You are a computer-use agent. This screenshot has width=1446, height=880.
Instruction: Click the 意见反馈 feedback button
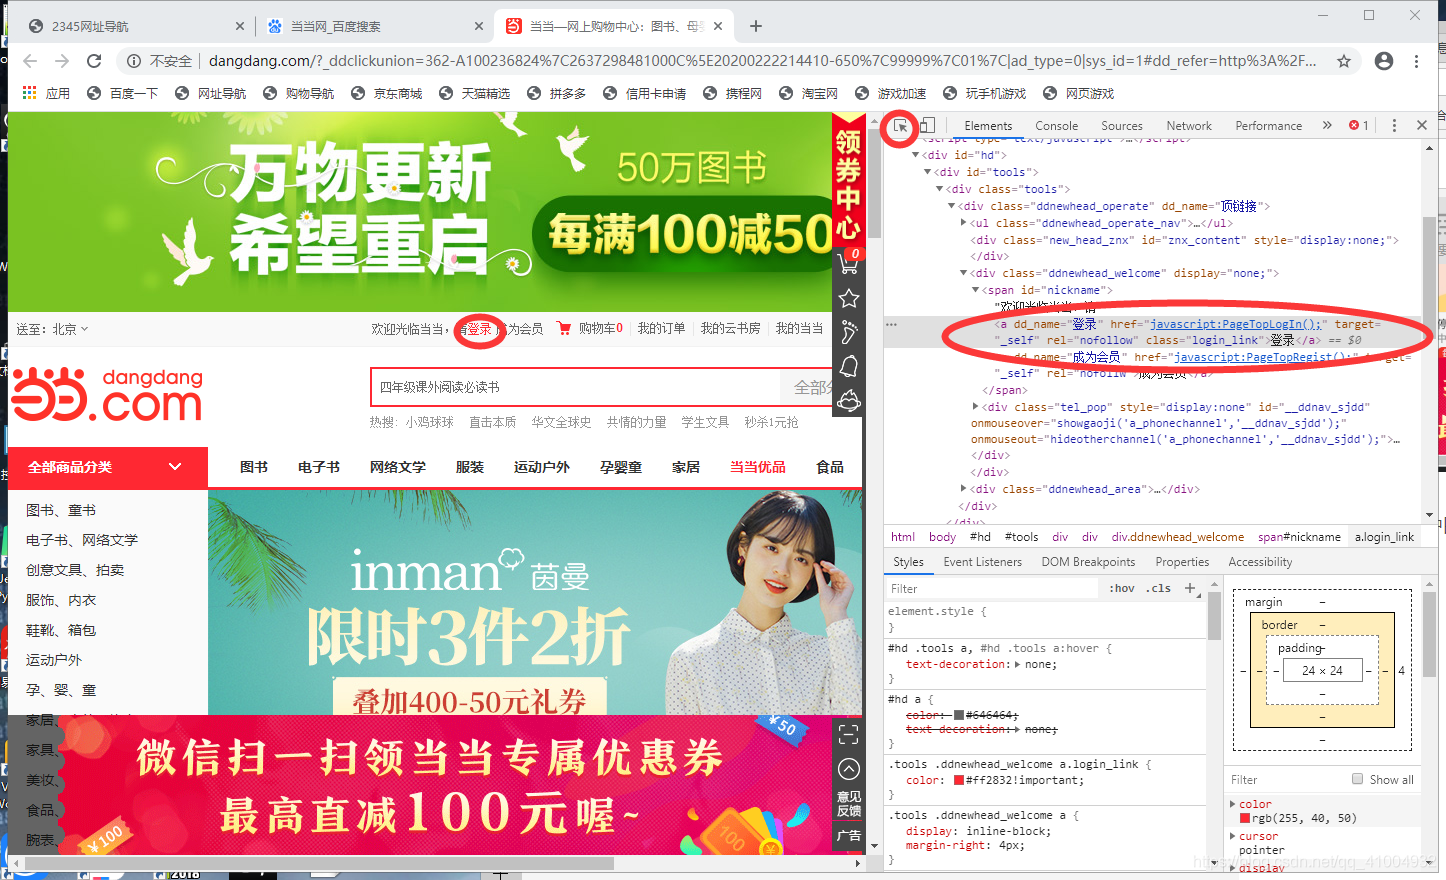[849, 803]
